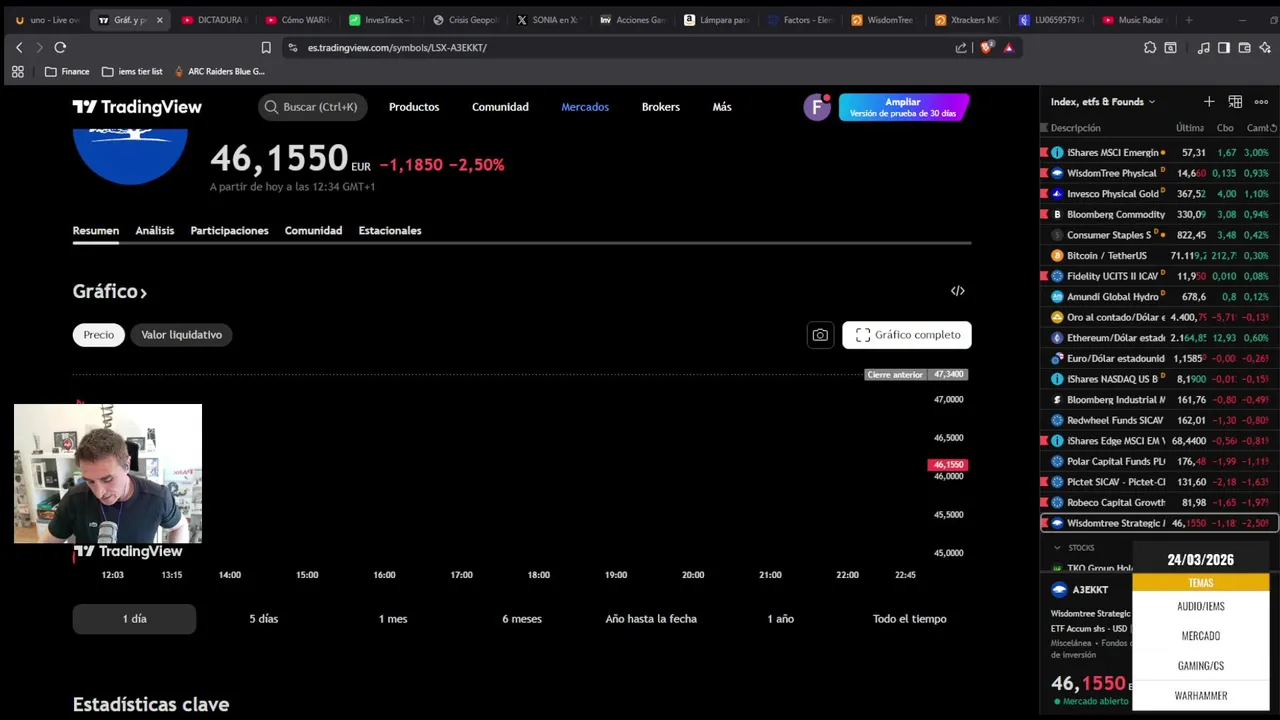Select Bitcoin / TetherUS watchlist row
Image resolution: width=1280 pixels, height=720 pixels.
point(1160,256)
